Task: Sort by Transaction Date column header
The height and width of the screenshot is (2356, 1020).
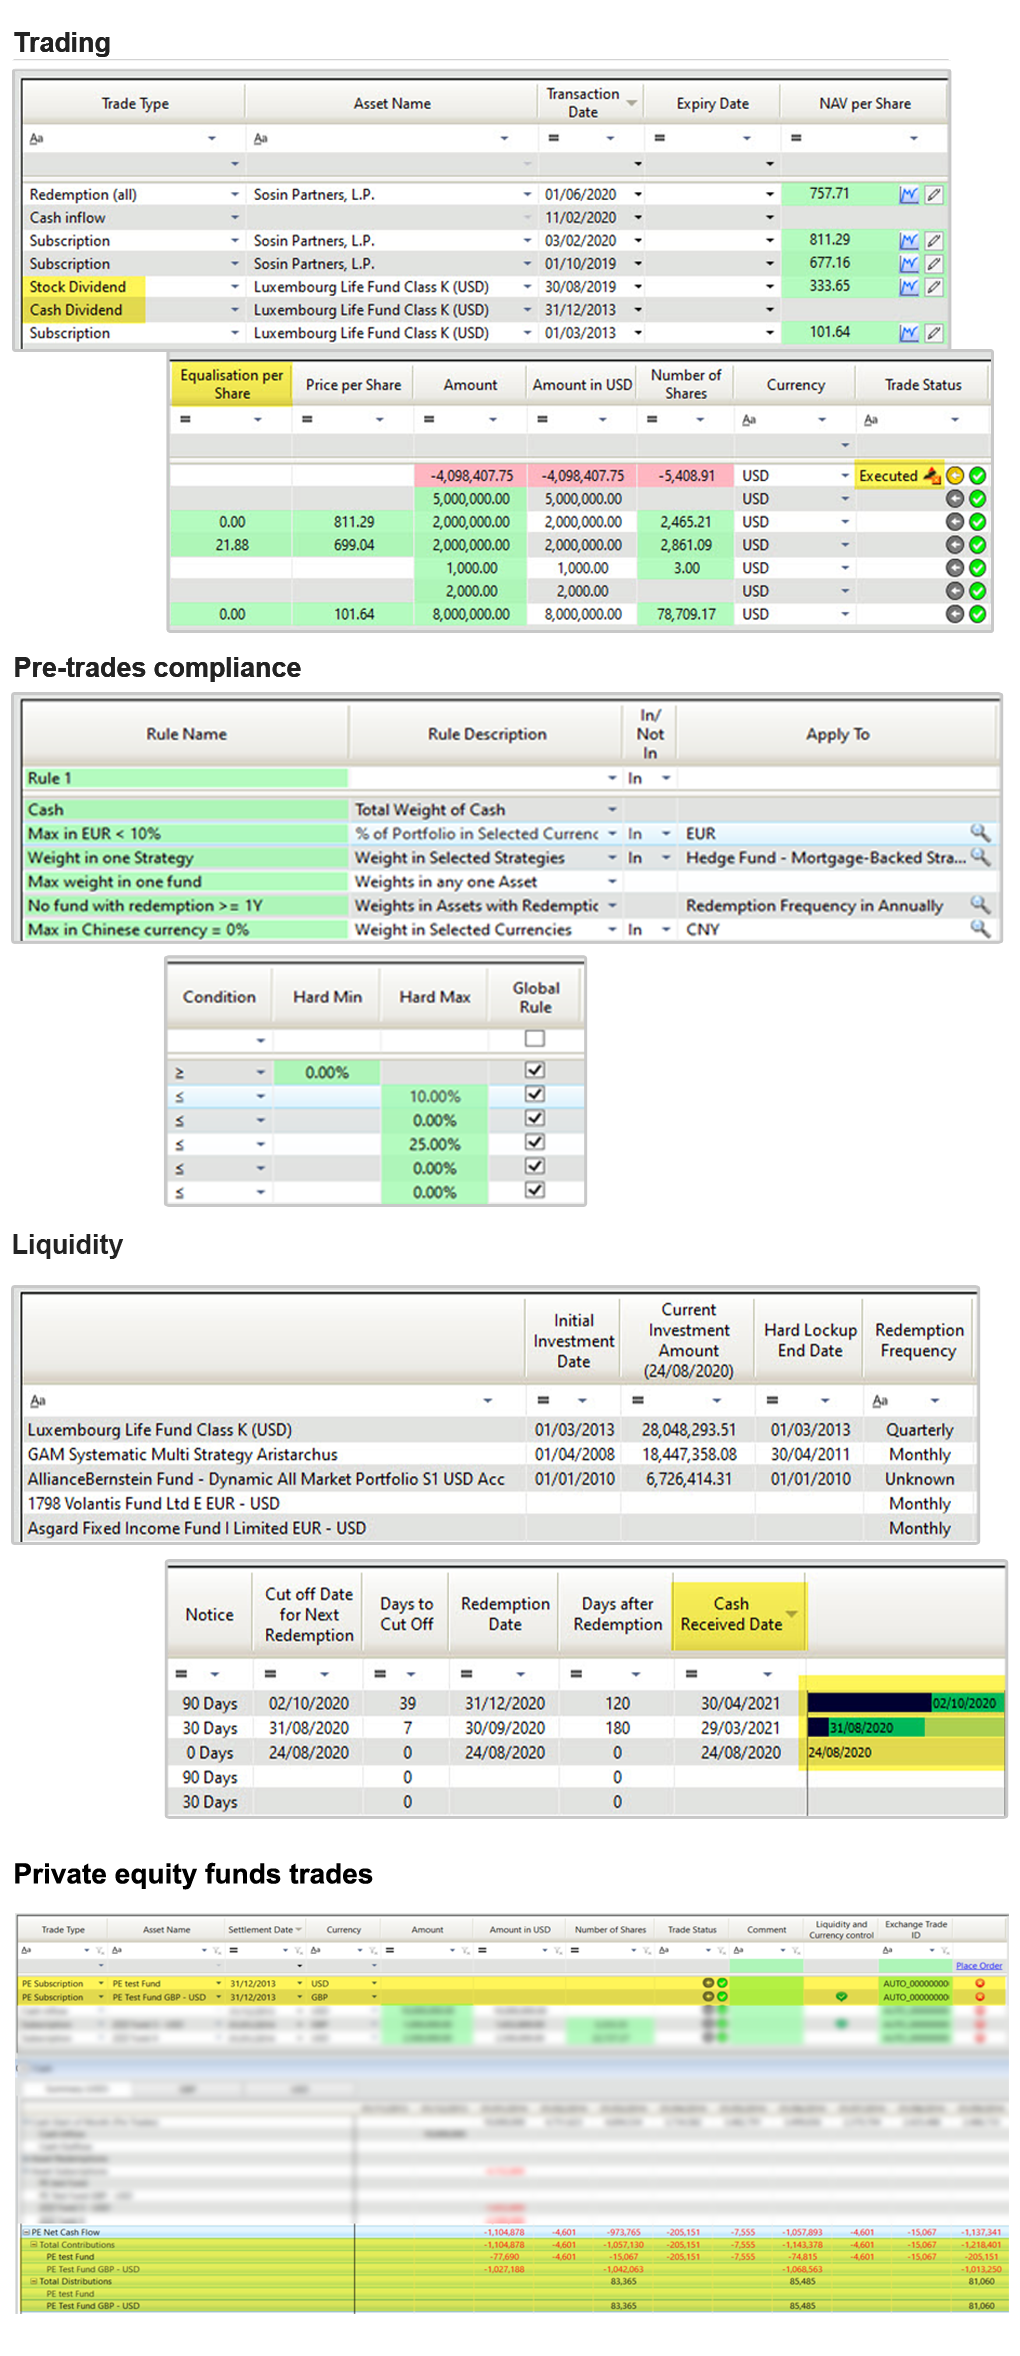Action: click(590, 103)
